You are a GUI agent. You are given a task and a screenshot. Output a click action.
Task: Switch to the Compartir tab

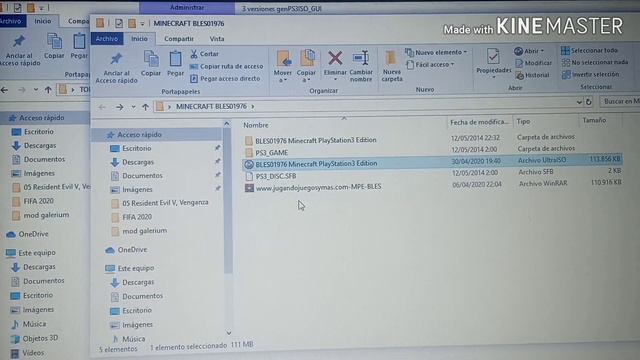(179, 39)
